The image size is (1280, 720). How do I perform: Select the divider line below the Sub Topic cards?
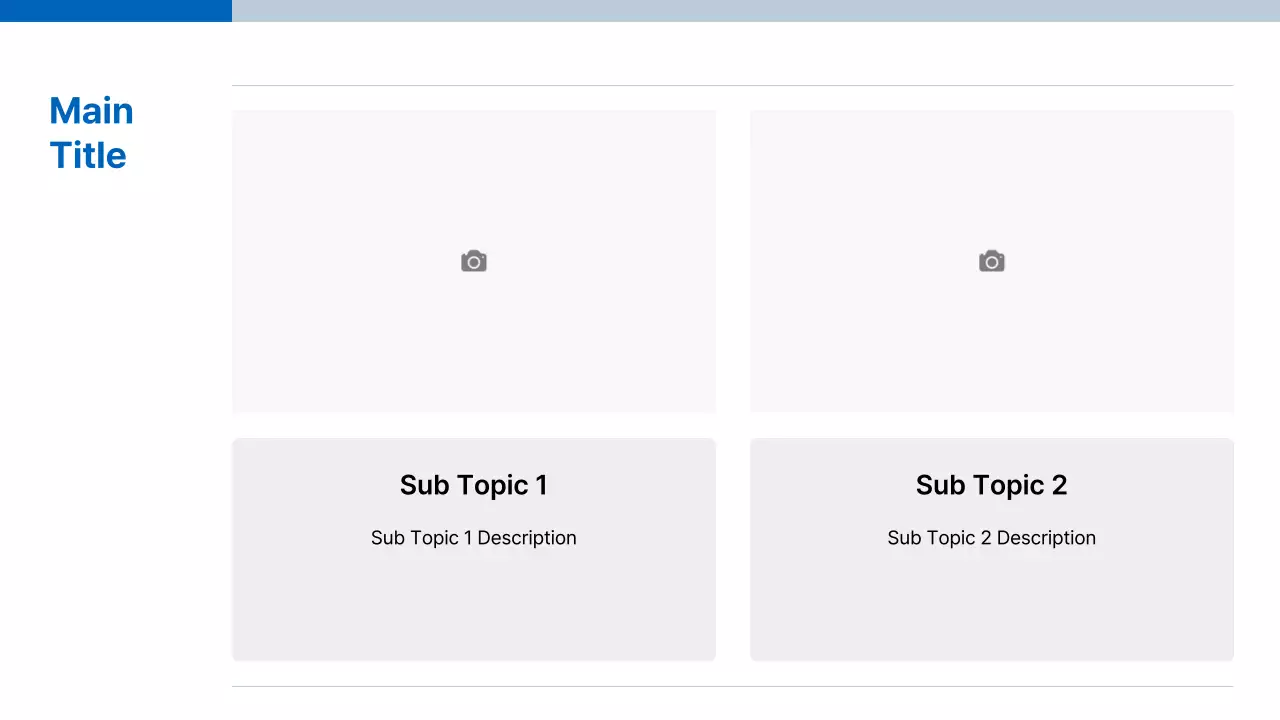click(x=732, y=686)
